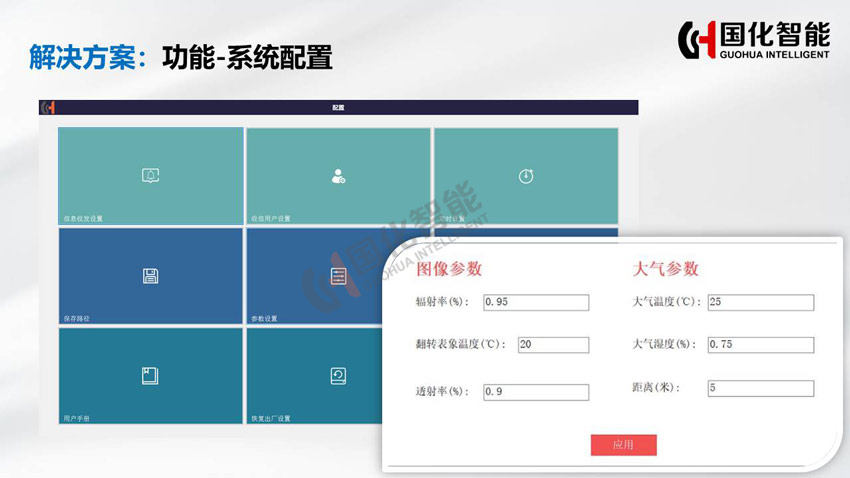This screenshot has height=478, width=850.
Task: Click the 透射率(%) input field
Action: [536, 392]
